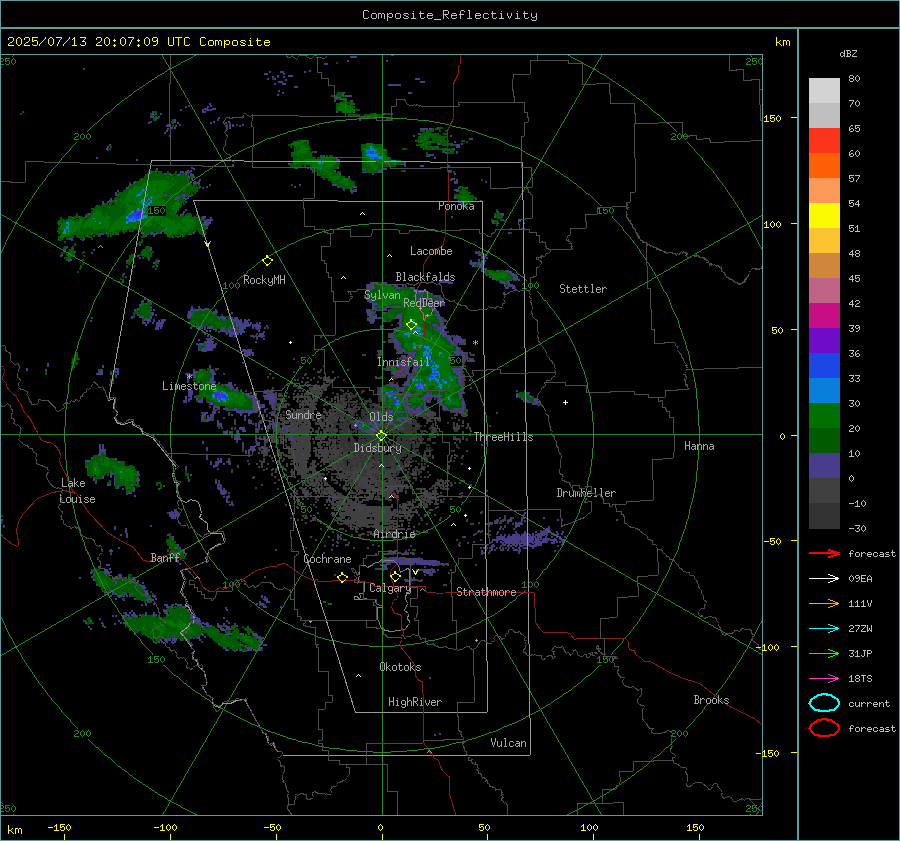Click the Cochrane town label
900x841 pixels.
click(327, 559)
